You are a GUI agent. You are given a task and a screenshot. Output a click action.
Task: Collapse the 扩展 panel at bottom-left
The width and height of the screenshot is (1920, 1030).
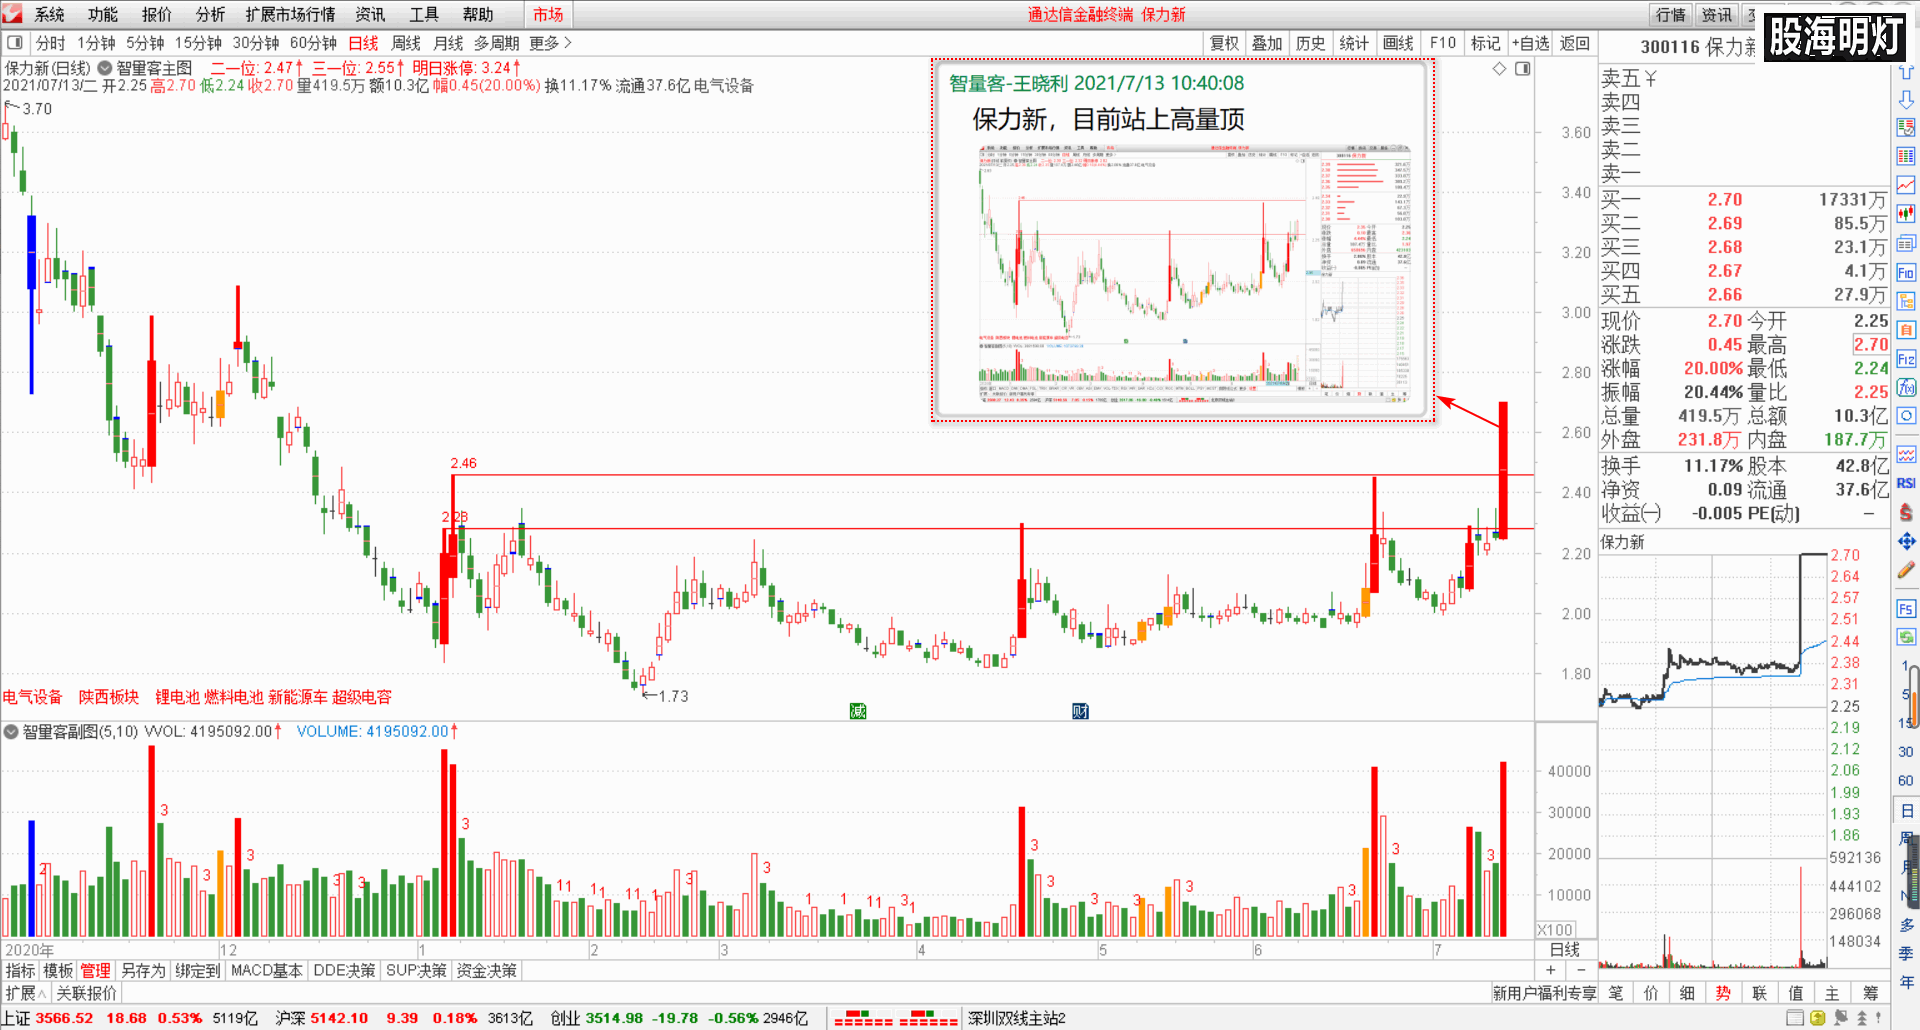(x=25, y=993)
